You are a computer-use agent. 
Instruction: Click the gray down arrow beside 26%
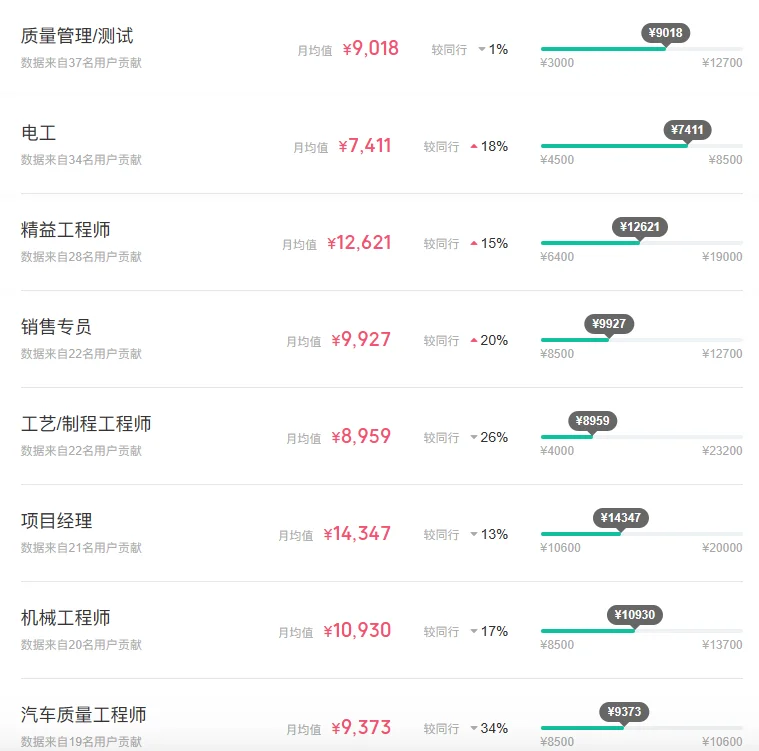pyautogui.click(x=474, y=437)
